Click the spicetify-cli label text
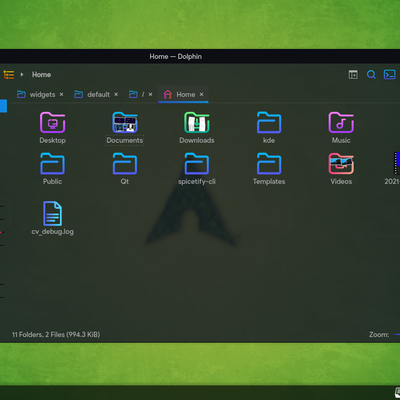This screenshot has width=400, height=400. click(197, 181)
